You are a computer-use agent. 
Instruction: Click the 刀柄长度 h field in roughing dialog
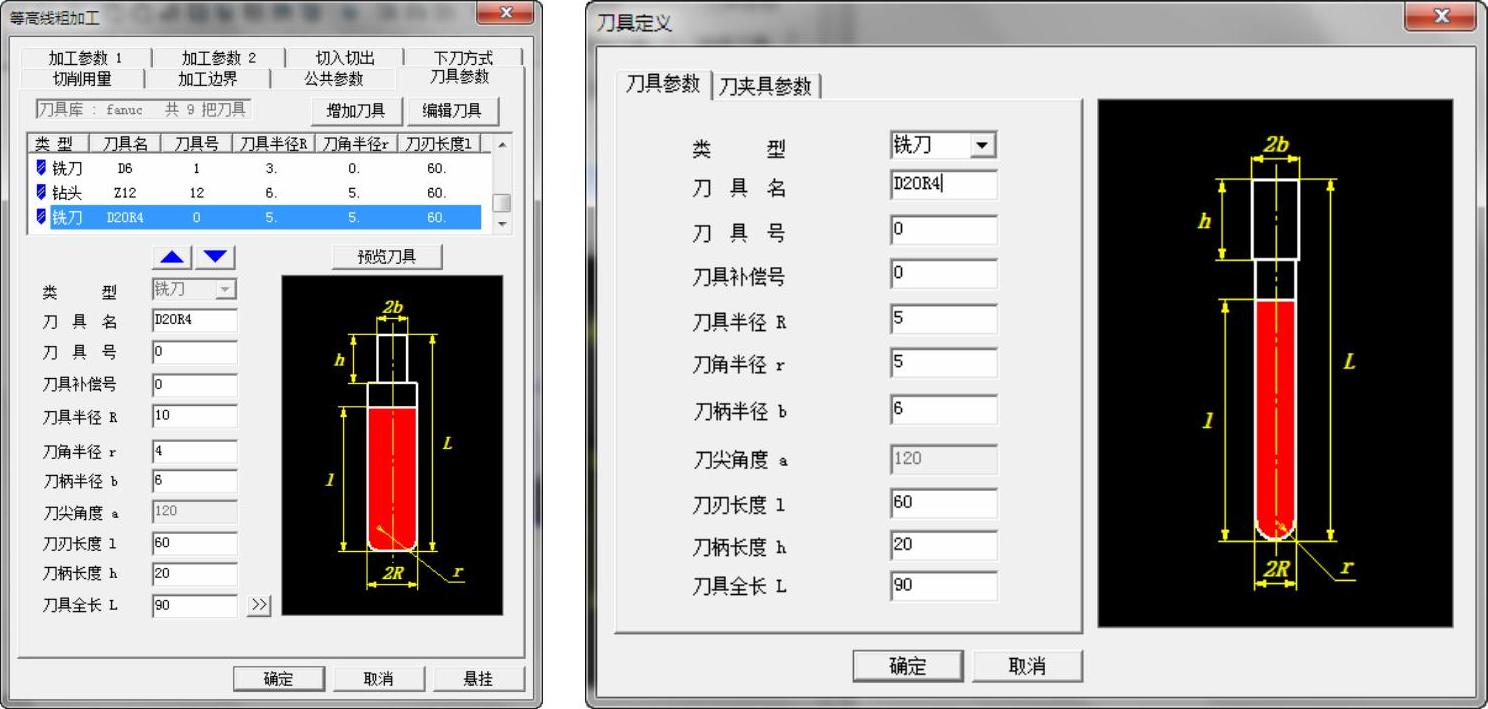(x=194, y=574)
